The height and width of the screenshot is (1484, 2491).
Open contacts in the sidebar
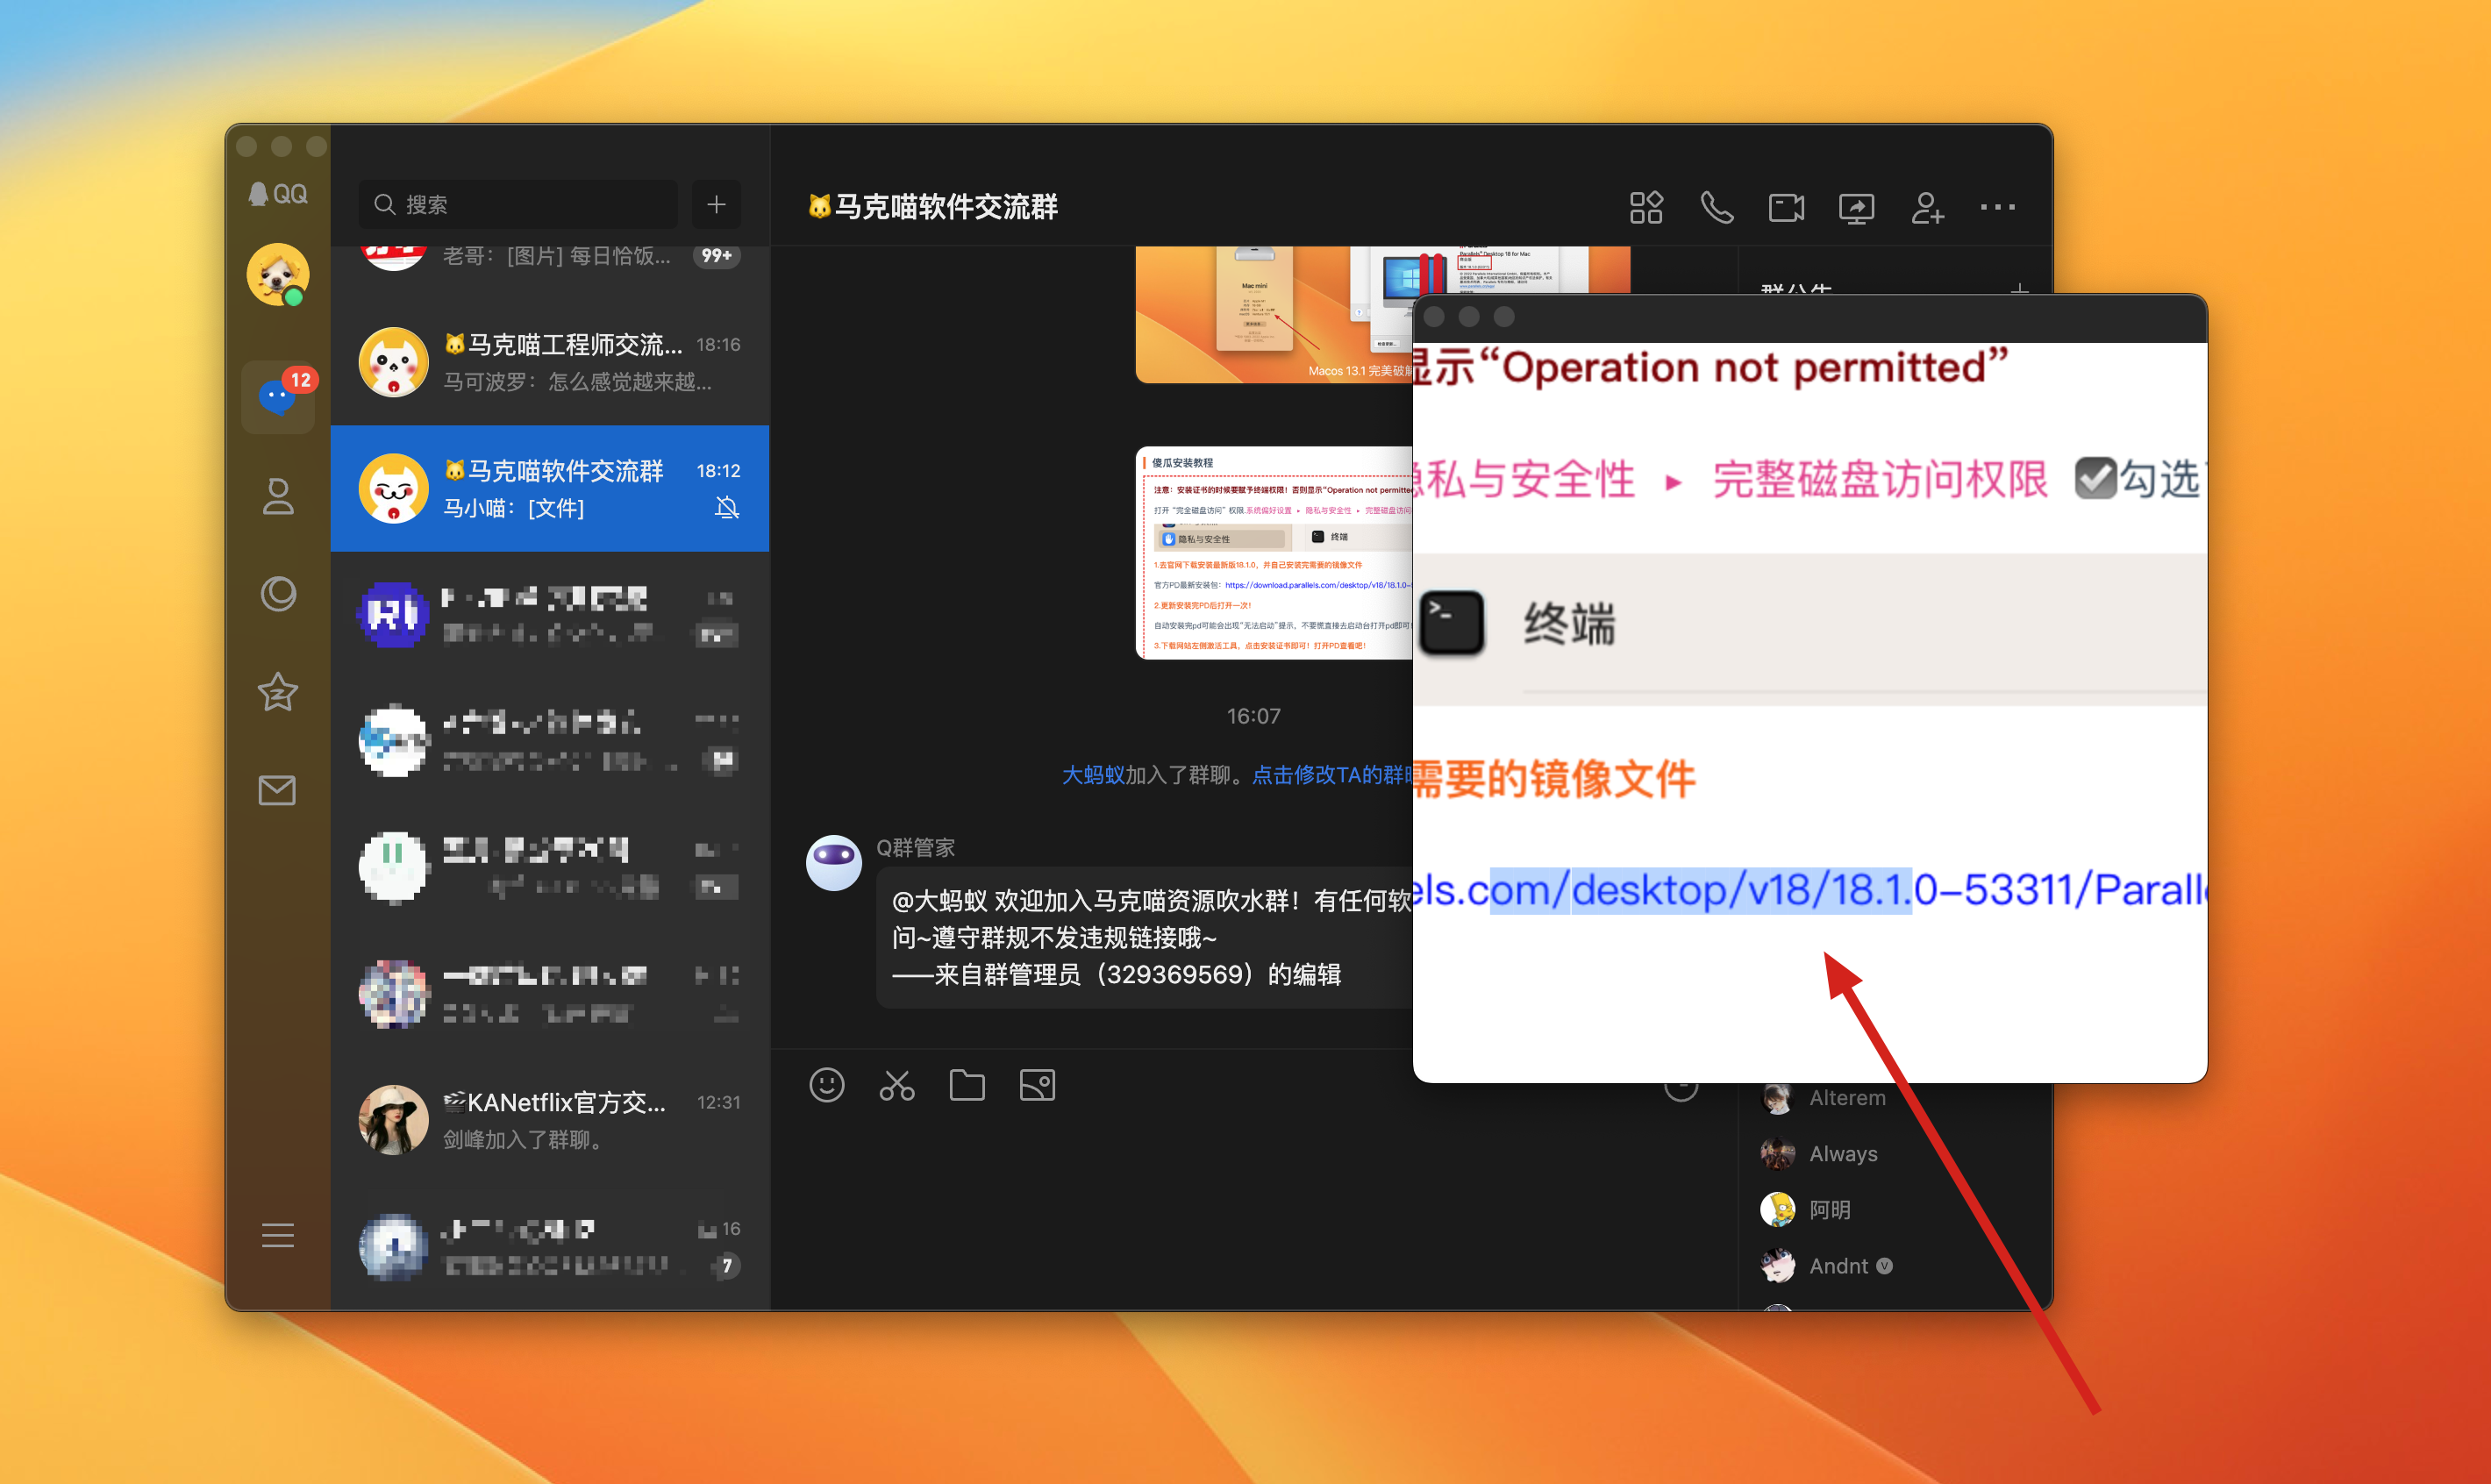(278, 496)
